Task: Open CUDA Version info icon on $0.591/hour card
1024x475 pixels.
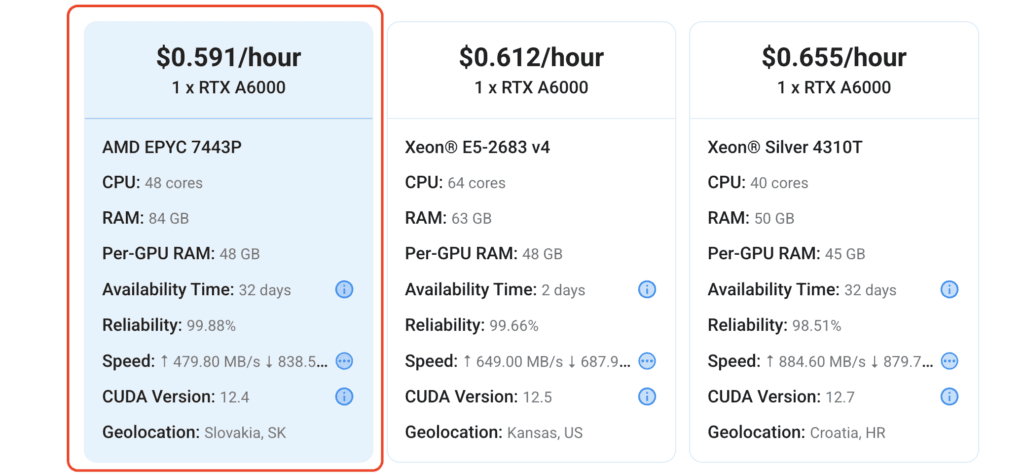Action: click(344, 397)
